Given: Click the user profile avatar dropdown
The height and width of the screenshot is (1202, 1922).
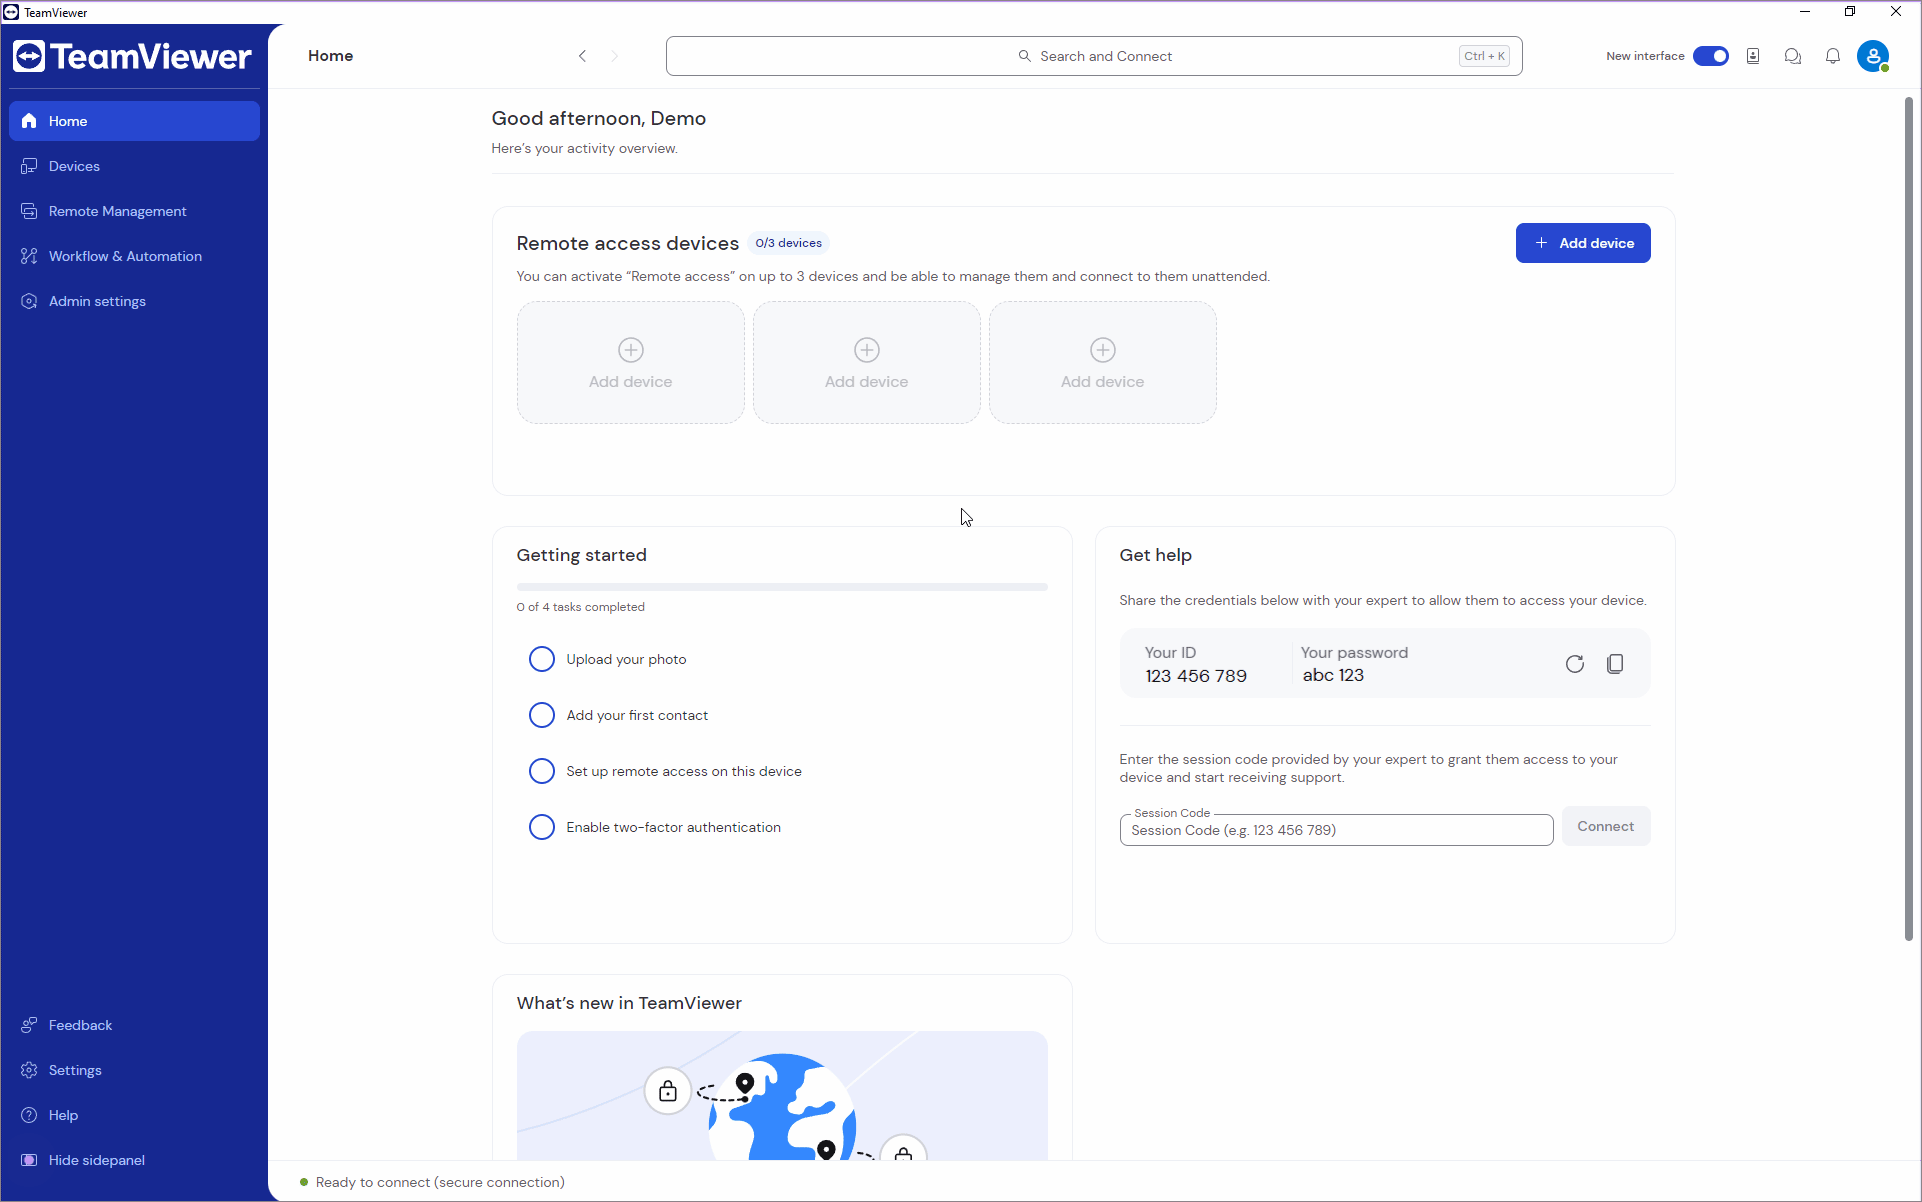Looking at the screenshot, I should click(1874, 55).
